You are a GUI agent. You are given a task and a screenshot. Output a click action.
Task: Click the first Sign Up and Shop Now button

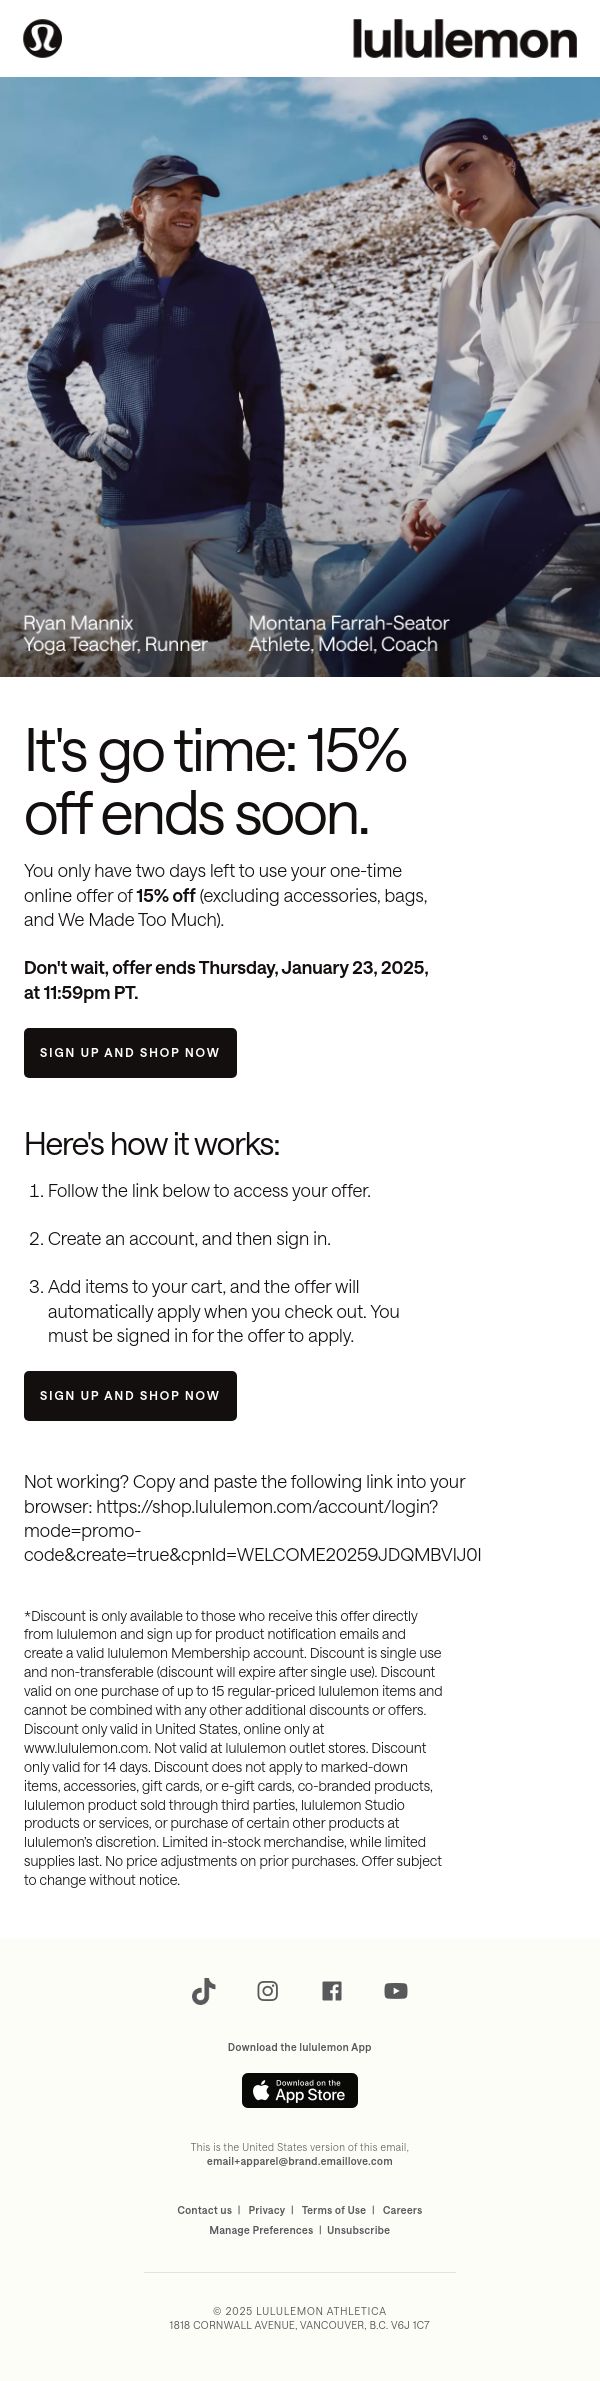click(x=130, y=1053)
